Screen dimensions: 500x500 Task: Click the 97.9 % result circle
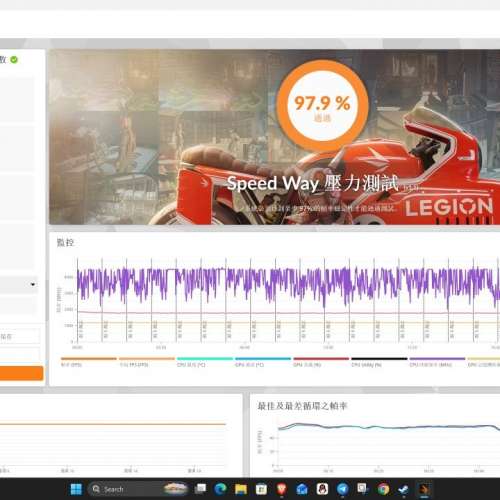coord(322,105)
